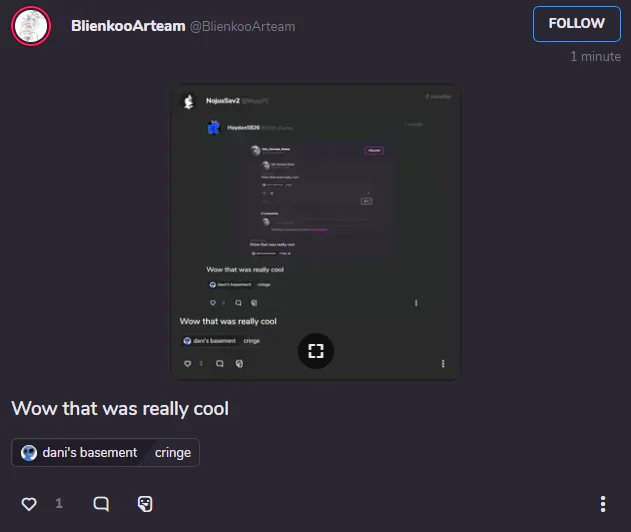Click the NojusSav2 avatar in the embedded screenshot

click(x=188, y=101)
